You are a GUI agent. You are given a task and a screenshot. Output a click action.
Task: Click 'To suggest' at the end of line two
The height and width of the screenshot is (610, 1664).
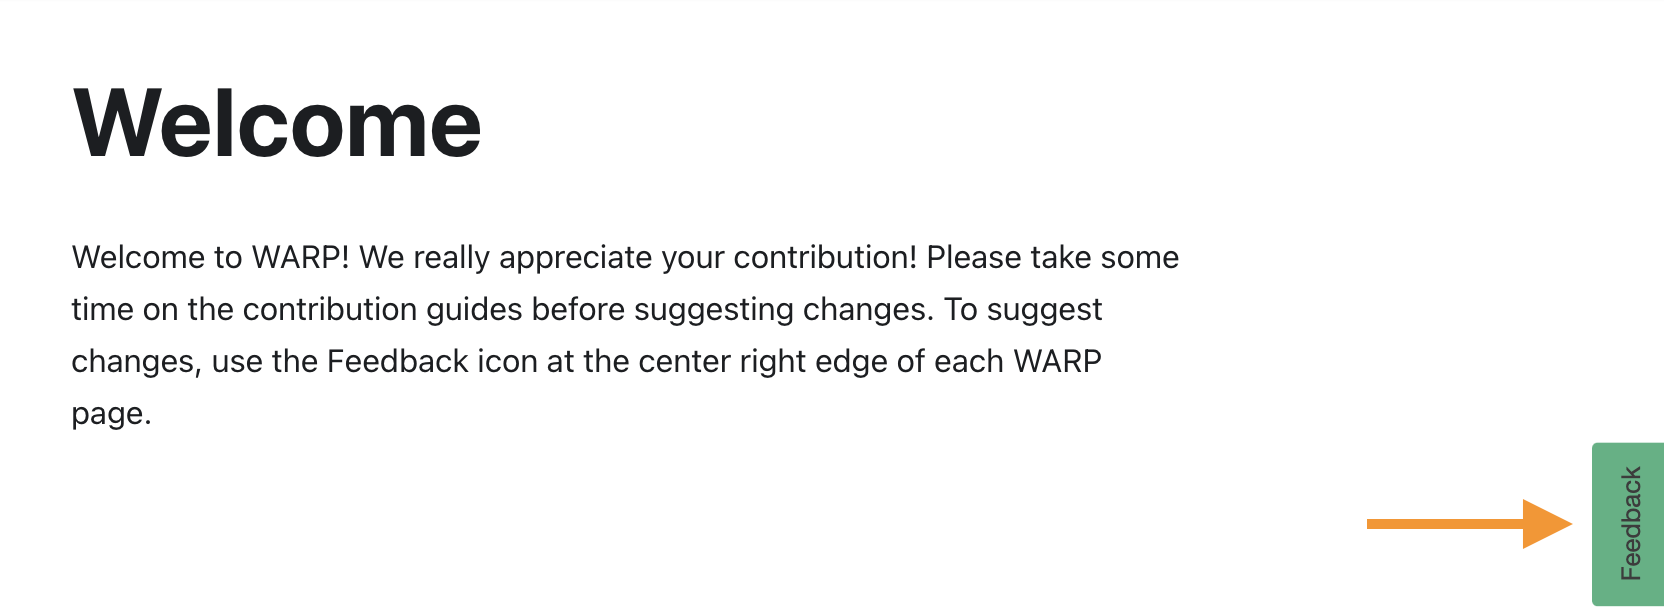[1023, 309]
